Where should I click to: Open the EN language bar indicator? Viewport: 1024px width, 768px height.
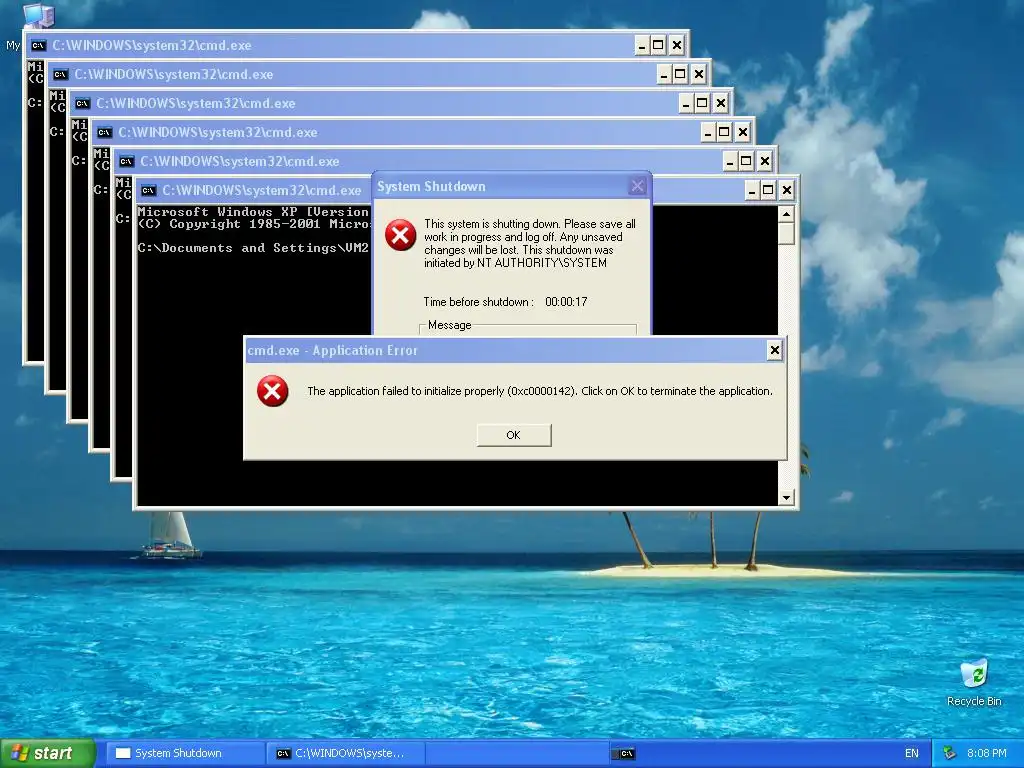coord(912,753)
